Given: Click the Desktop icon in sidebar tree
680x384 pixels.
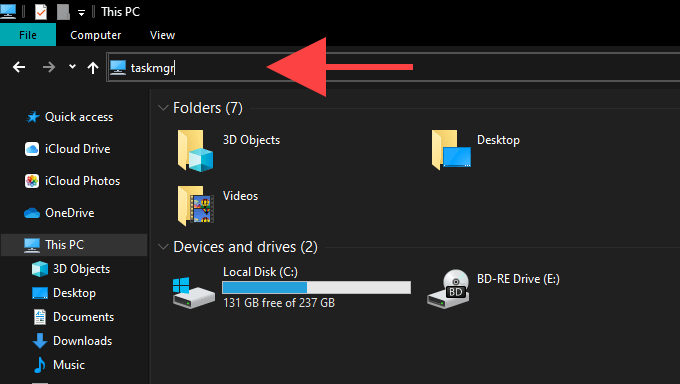Looking at the screenshot, I should 40,293.
